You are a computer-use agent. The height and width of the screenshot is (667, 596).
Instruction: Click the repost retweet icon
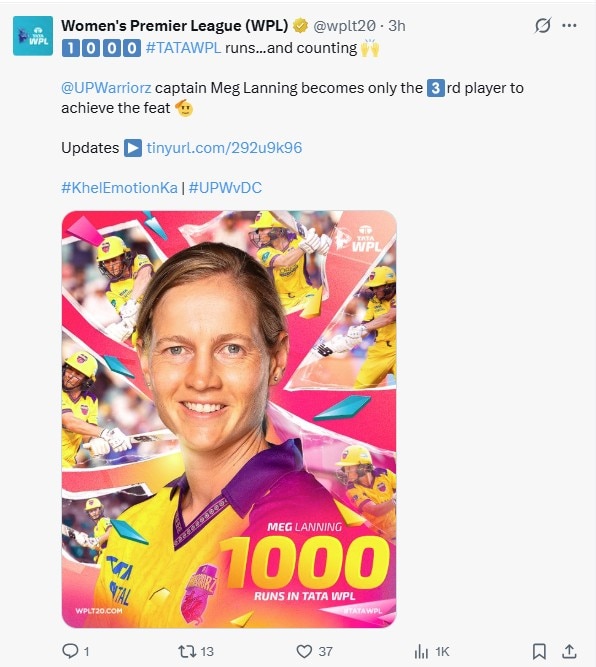[187, 651]
